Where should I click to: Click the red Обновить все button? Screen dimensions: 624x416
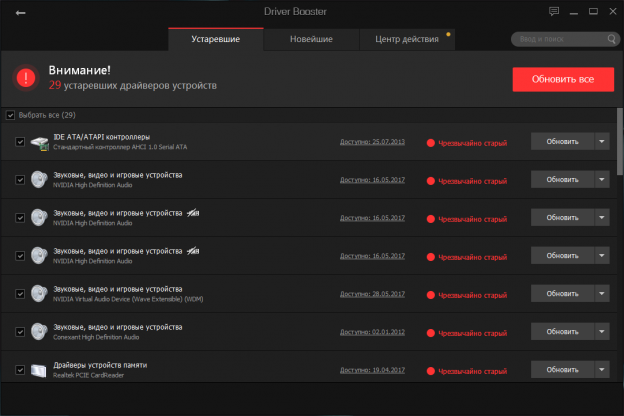click(x=563, y=79)
